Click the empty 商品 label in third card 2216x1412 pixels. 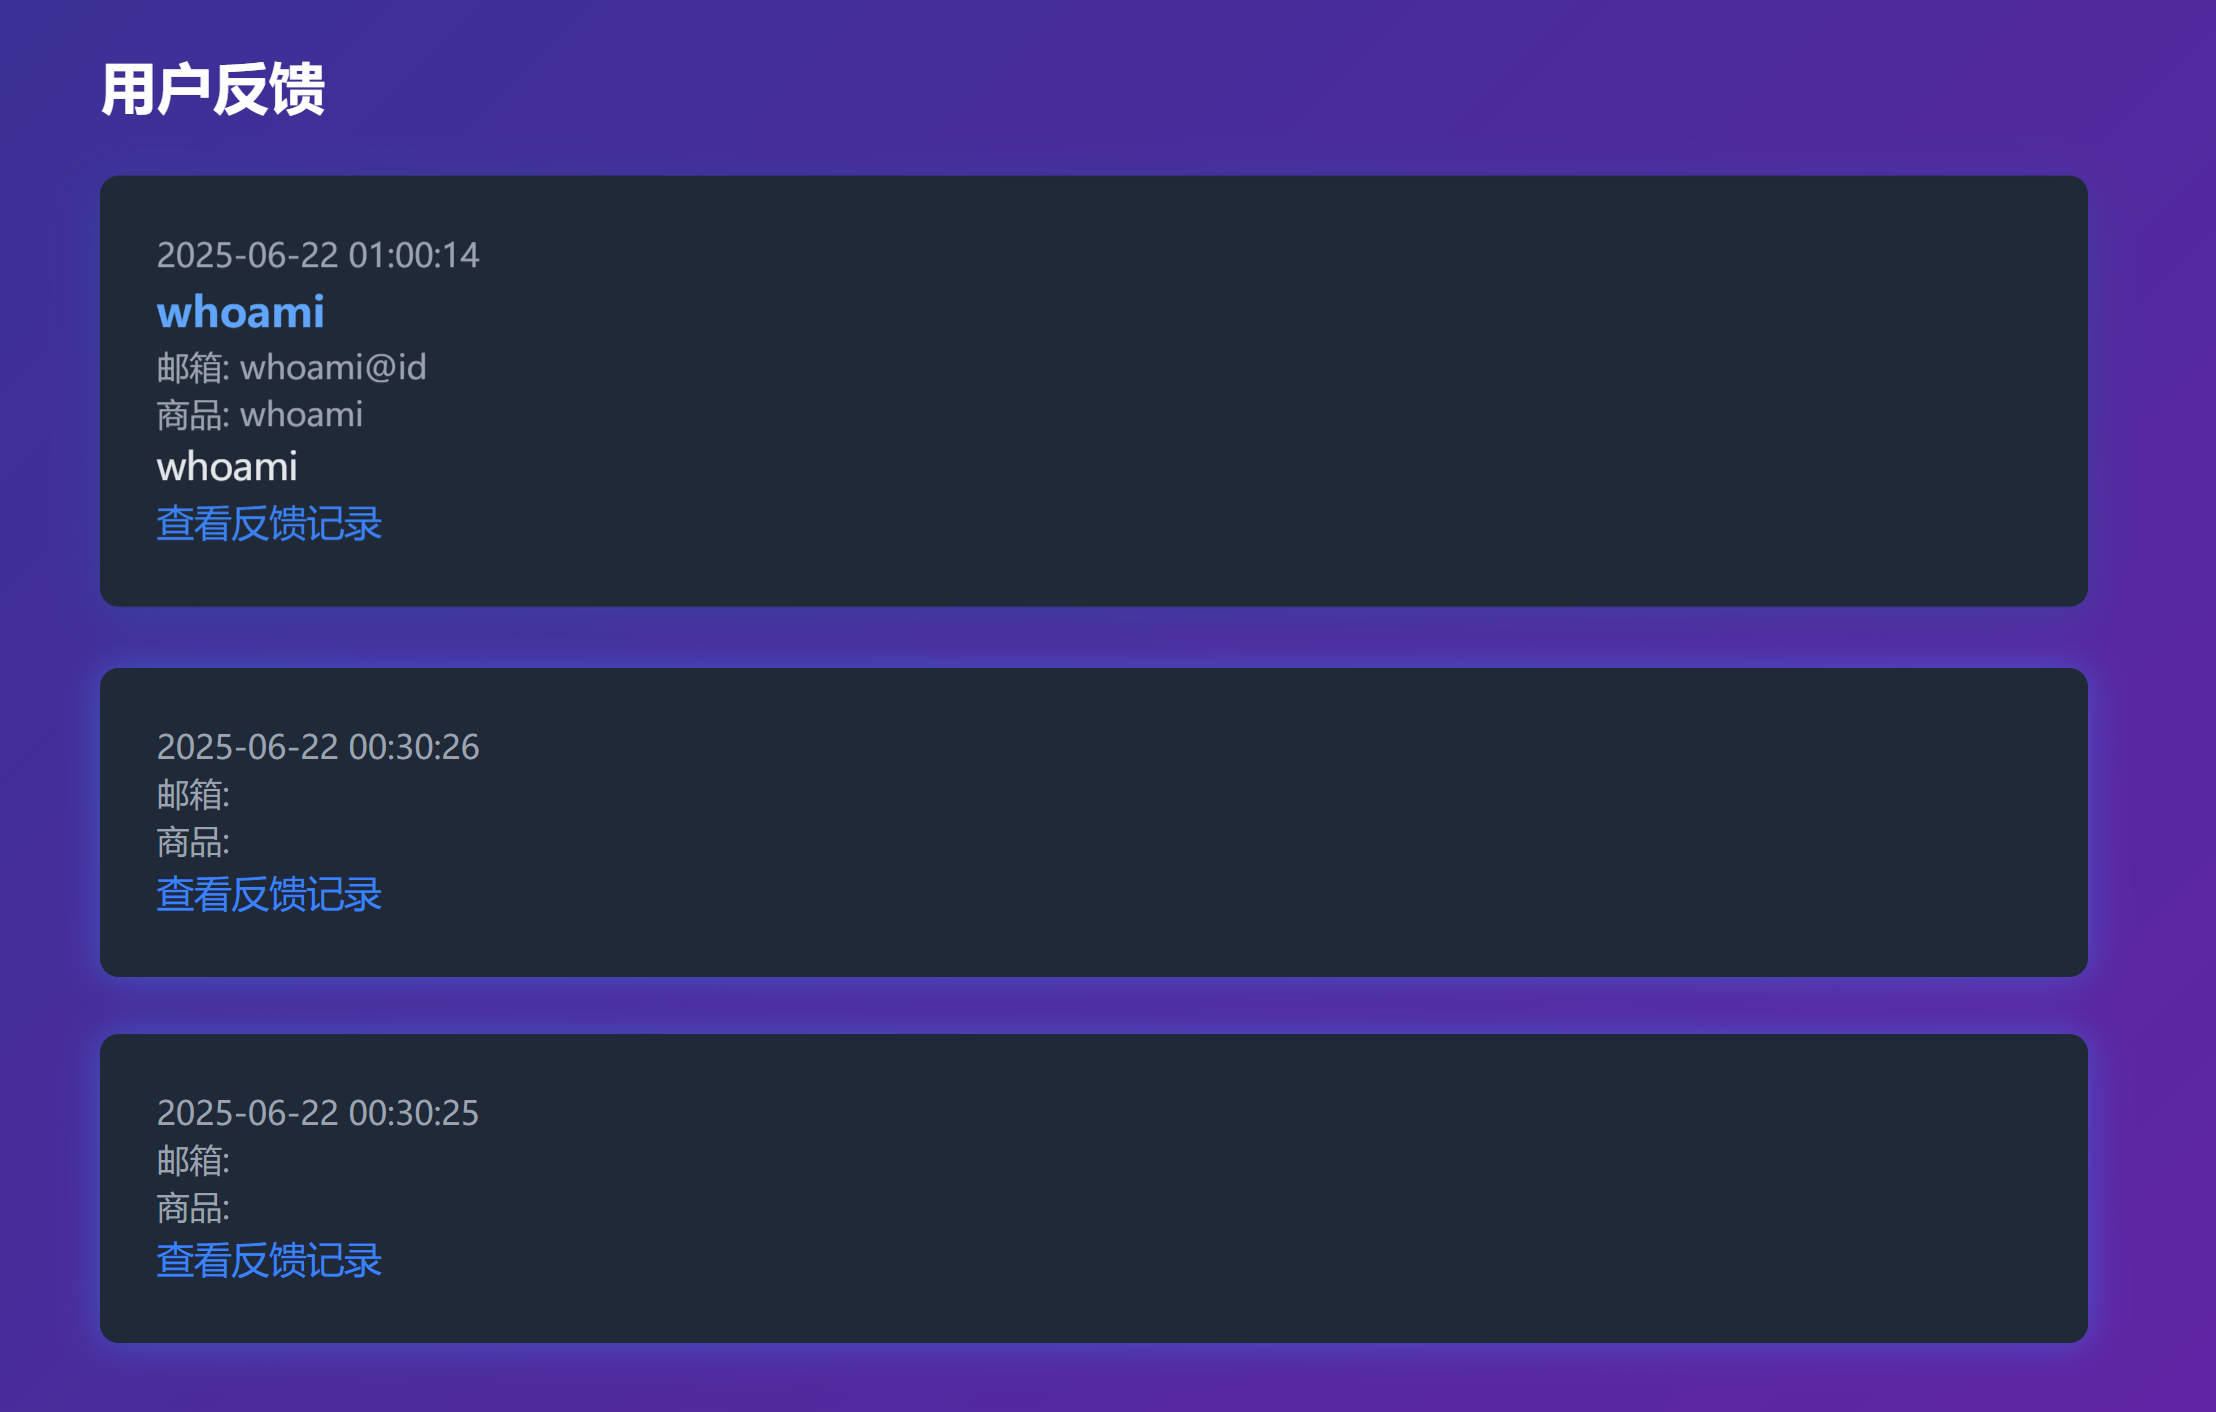tap(193, 1209)
